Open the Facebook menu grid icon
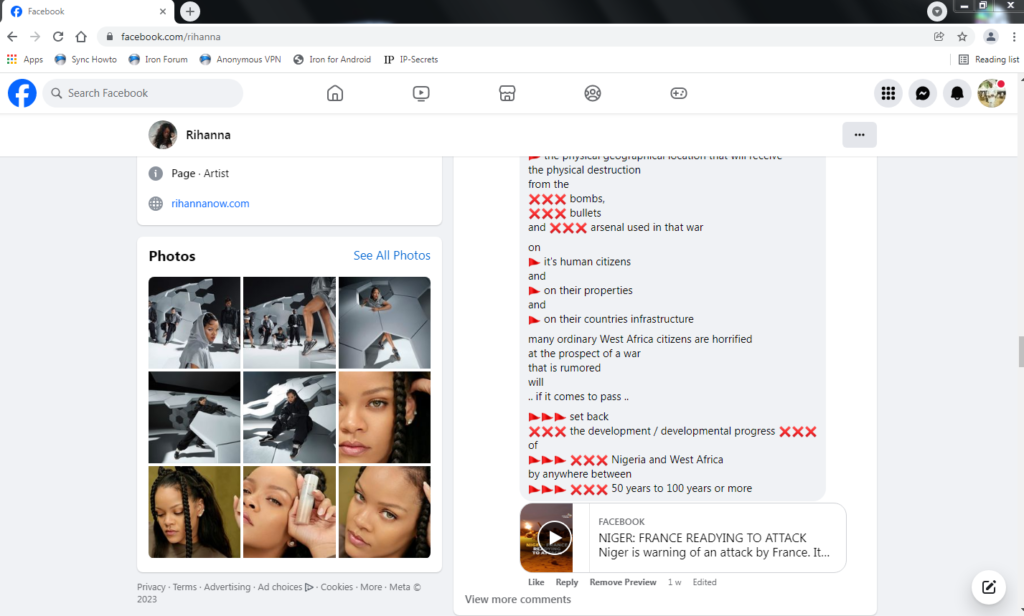Viewport: 1024px width, 616px height. click(x=888, y=93)
